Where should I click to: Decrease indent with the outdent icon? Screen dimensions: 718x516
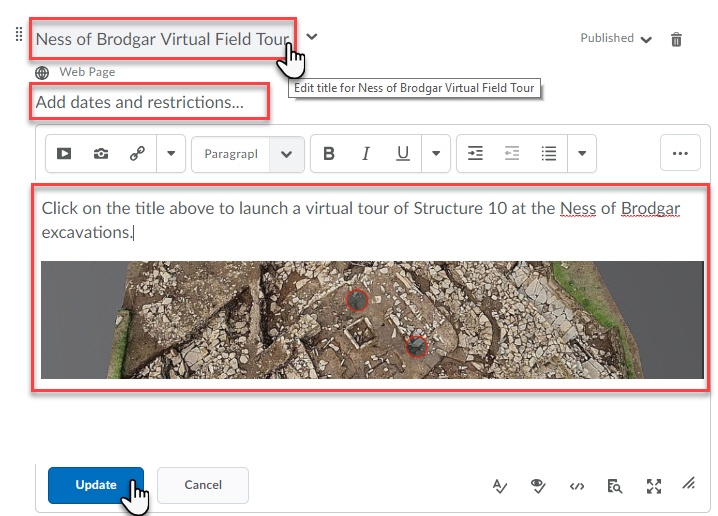pyautogui.click(x=512, y=153)
